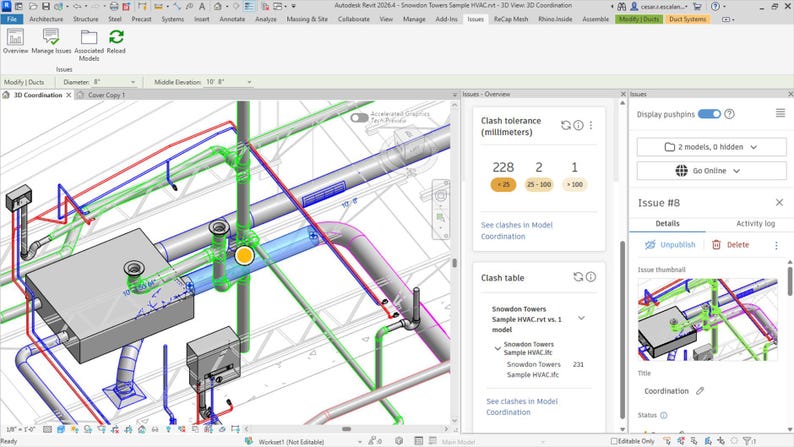
Task: Select the >100 tolerance badge
Action: pyautogui.click(x=574, y=185)
